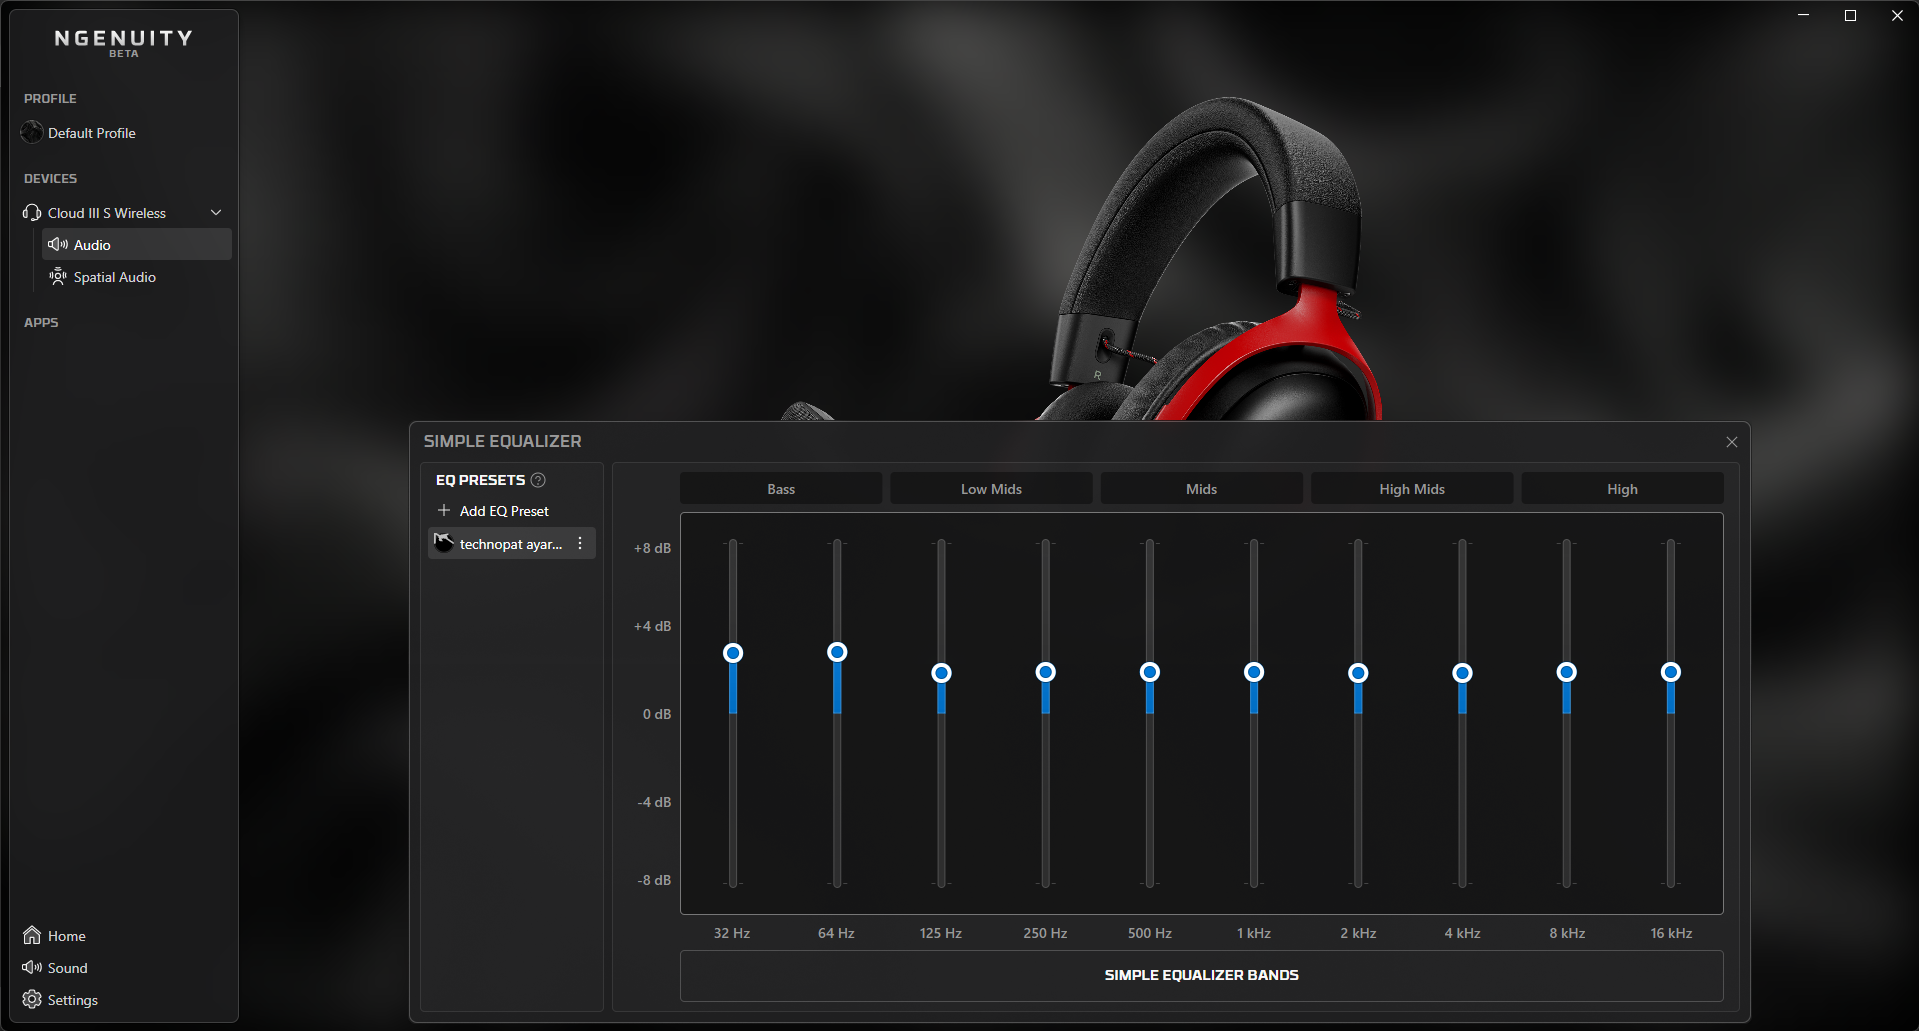Click the Spatial Audio icon
Viewport: 1919px width, 1031px height.
click(x=58, y=277)
